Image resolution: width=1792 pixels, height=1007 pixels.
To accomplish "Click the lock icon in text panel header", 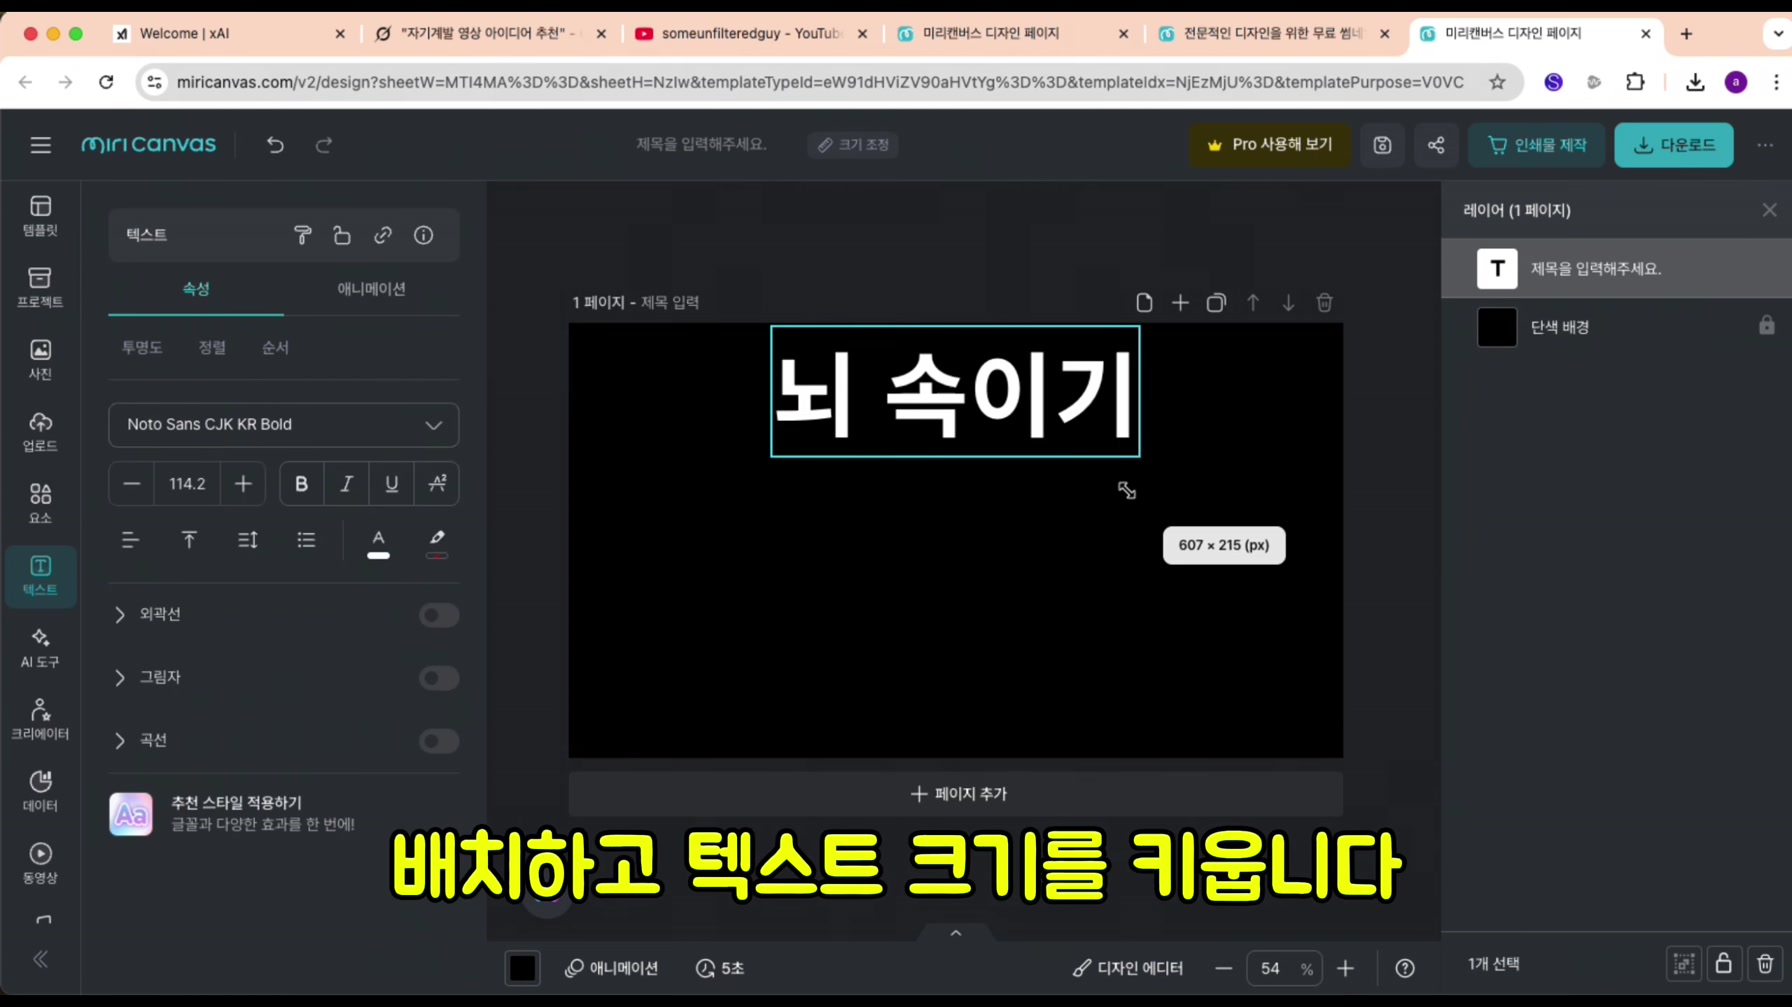I will pos(342,235).
